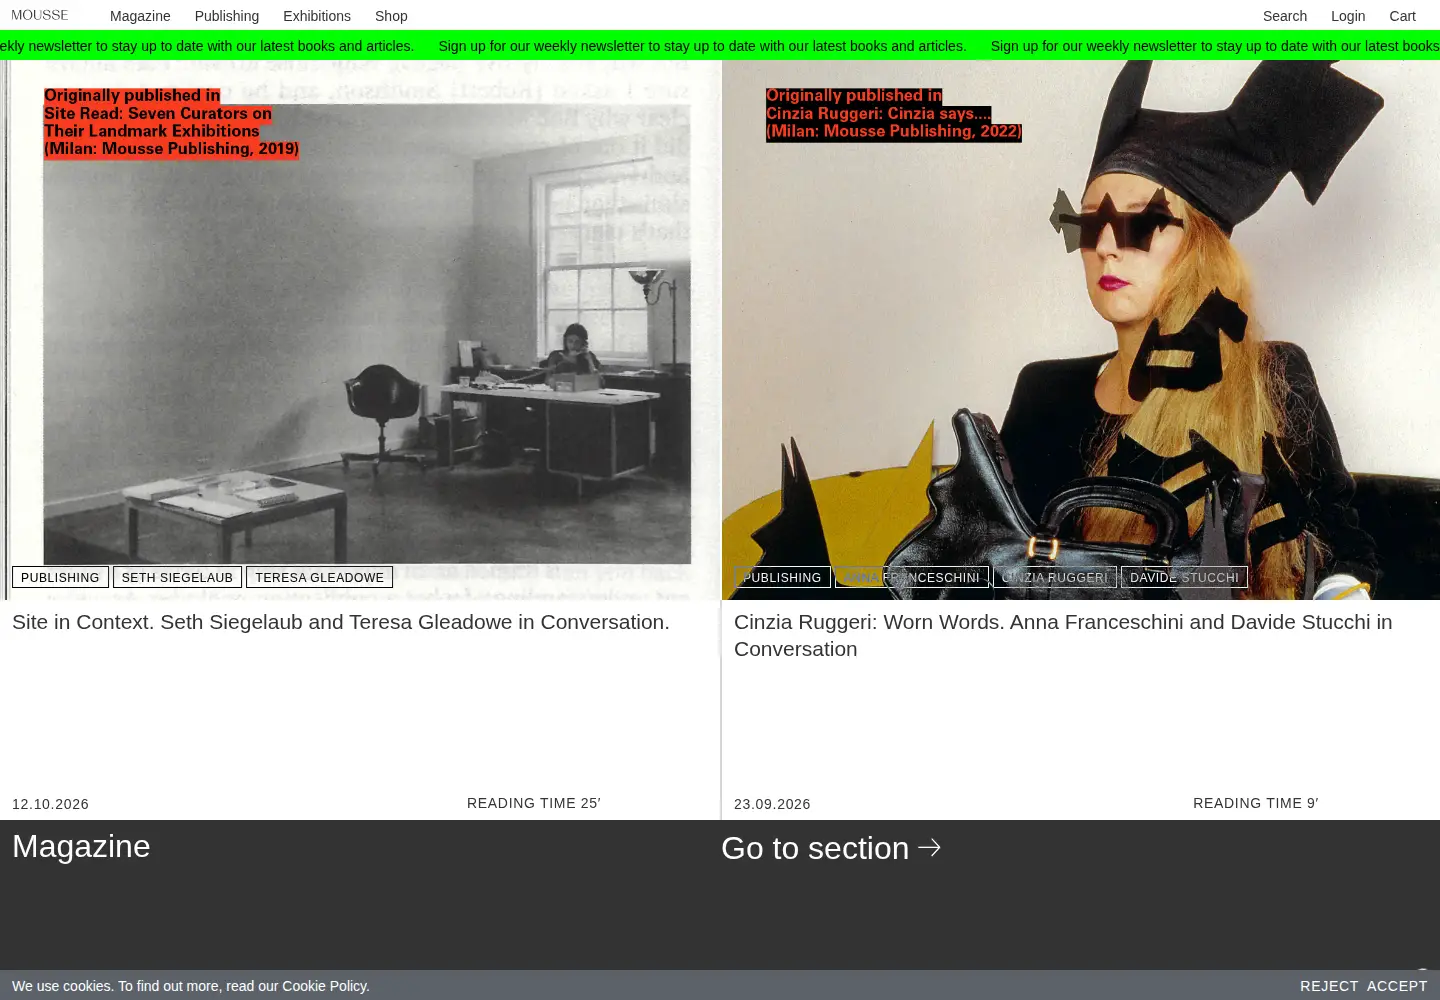This screenshot has height=1000, width=1440.
Task: Accept cookies
Action: [x=1397, y=986]
